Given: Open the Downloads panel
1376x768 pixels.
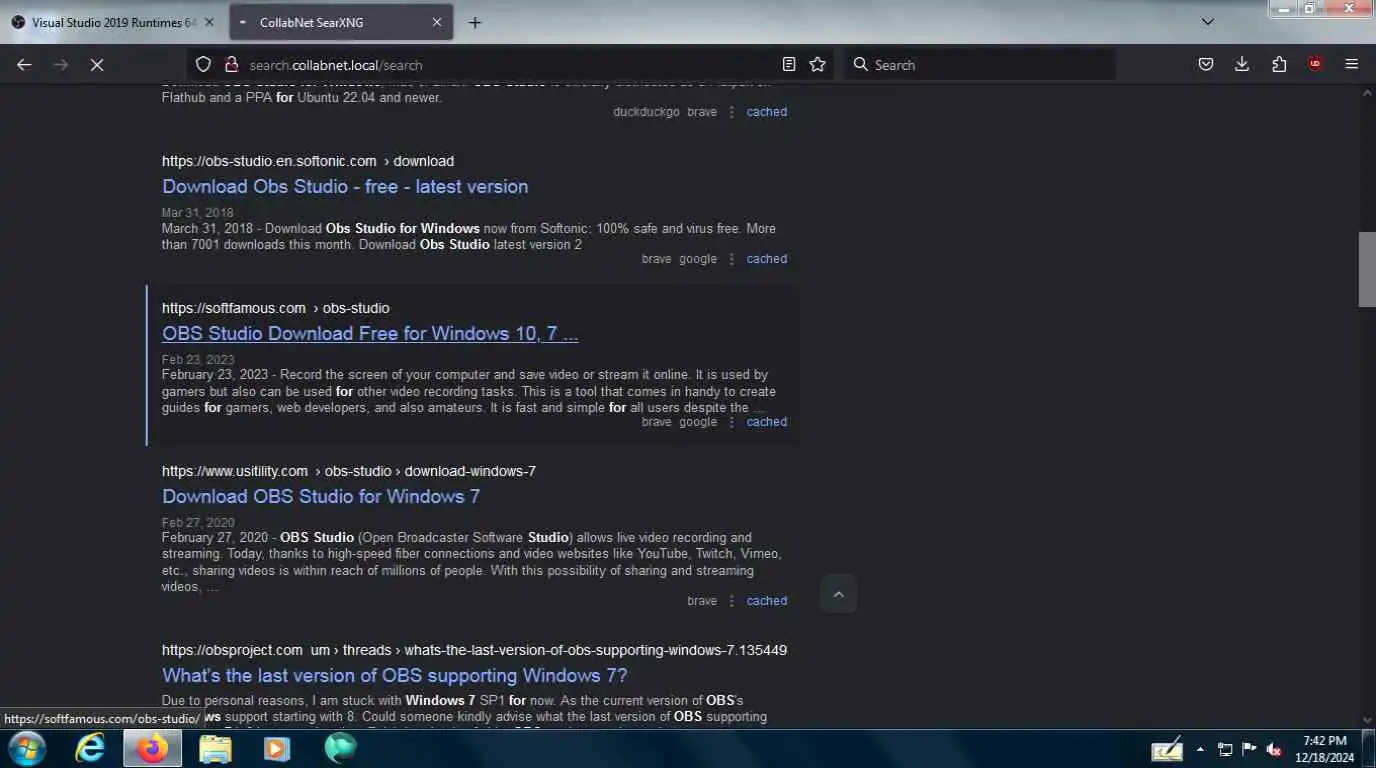Looking at the screenshot, I should (1242, 64).
